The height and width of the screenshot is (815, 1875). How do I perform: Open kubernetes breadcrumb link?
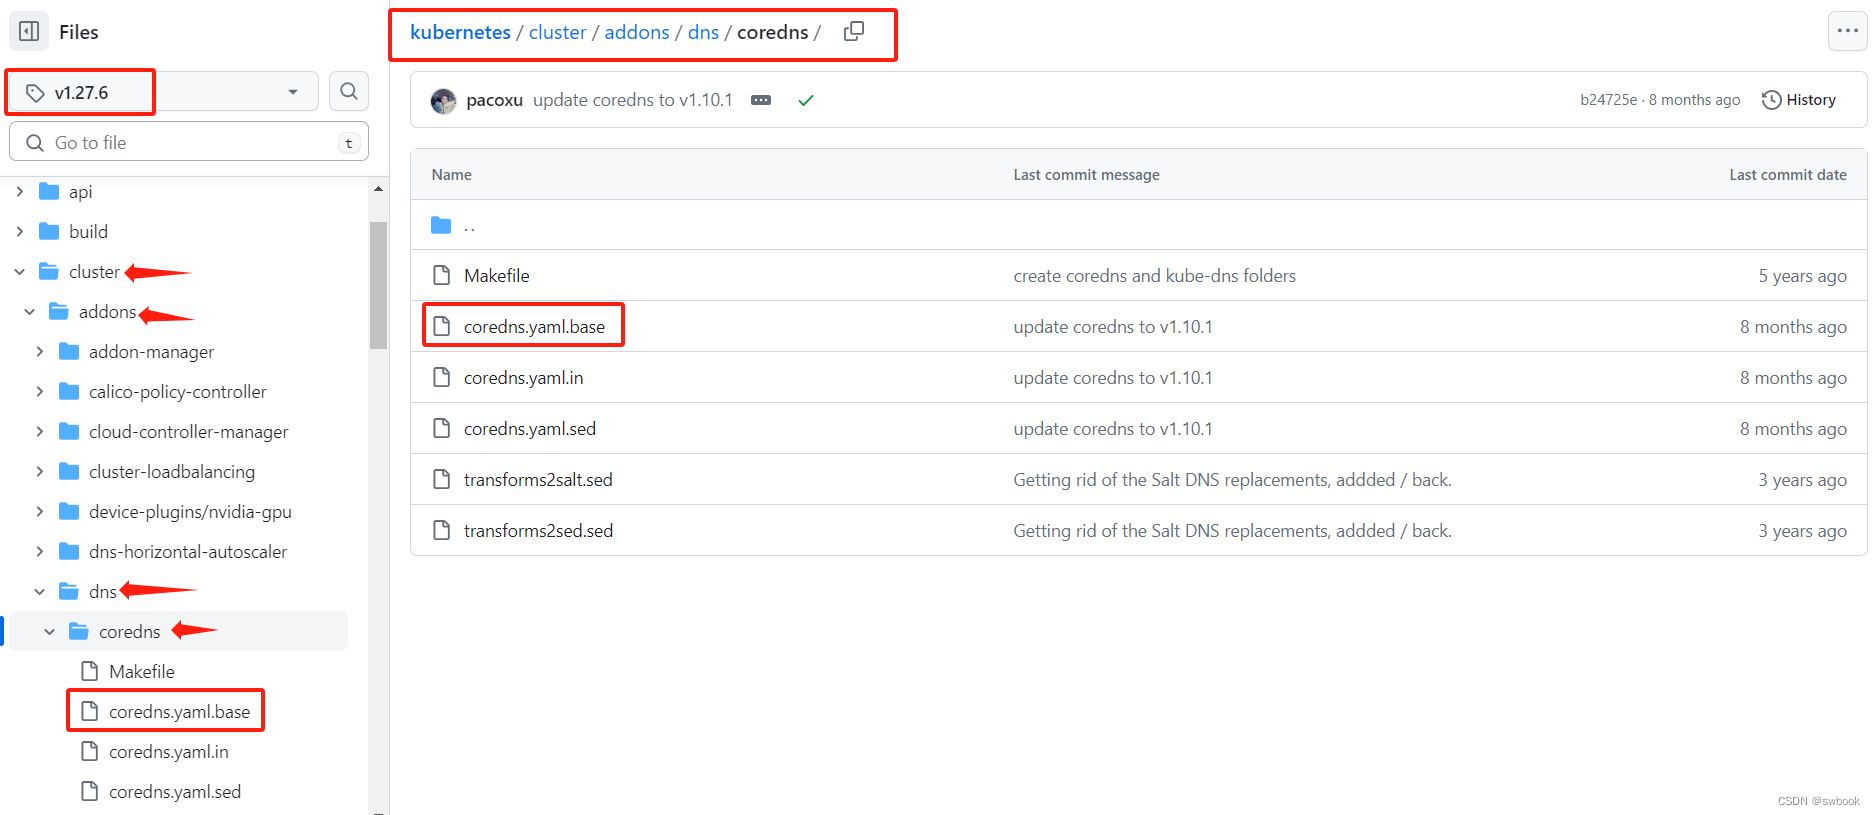click(460, 32)
